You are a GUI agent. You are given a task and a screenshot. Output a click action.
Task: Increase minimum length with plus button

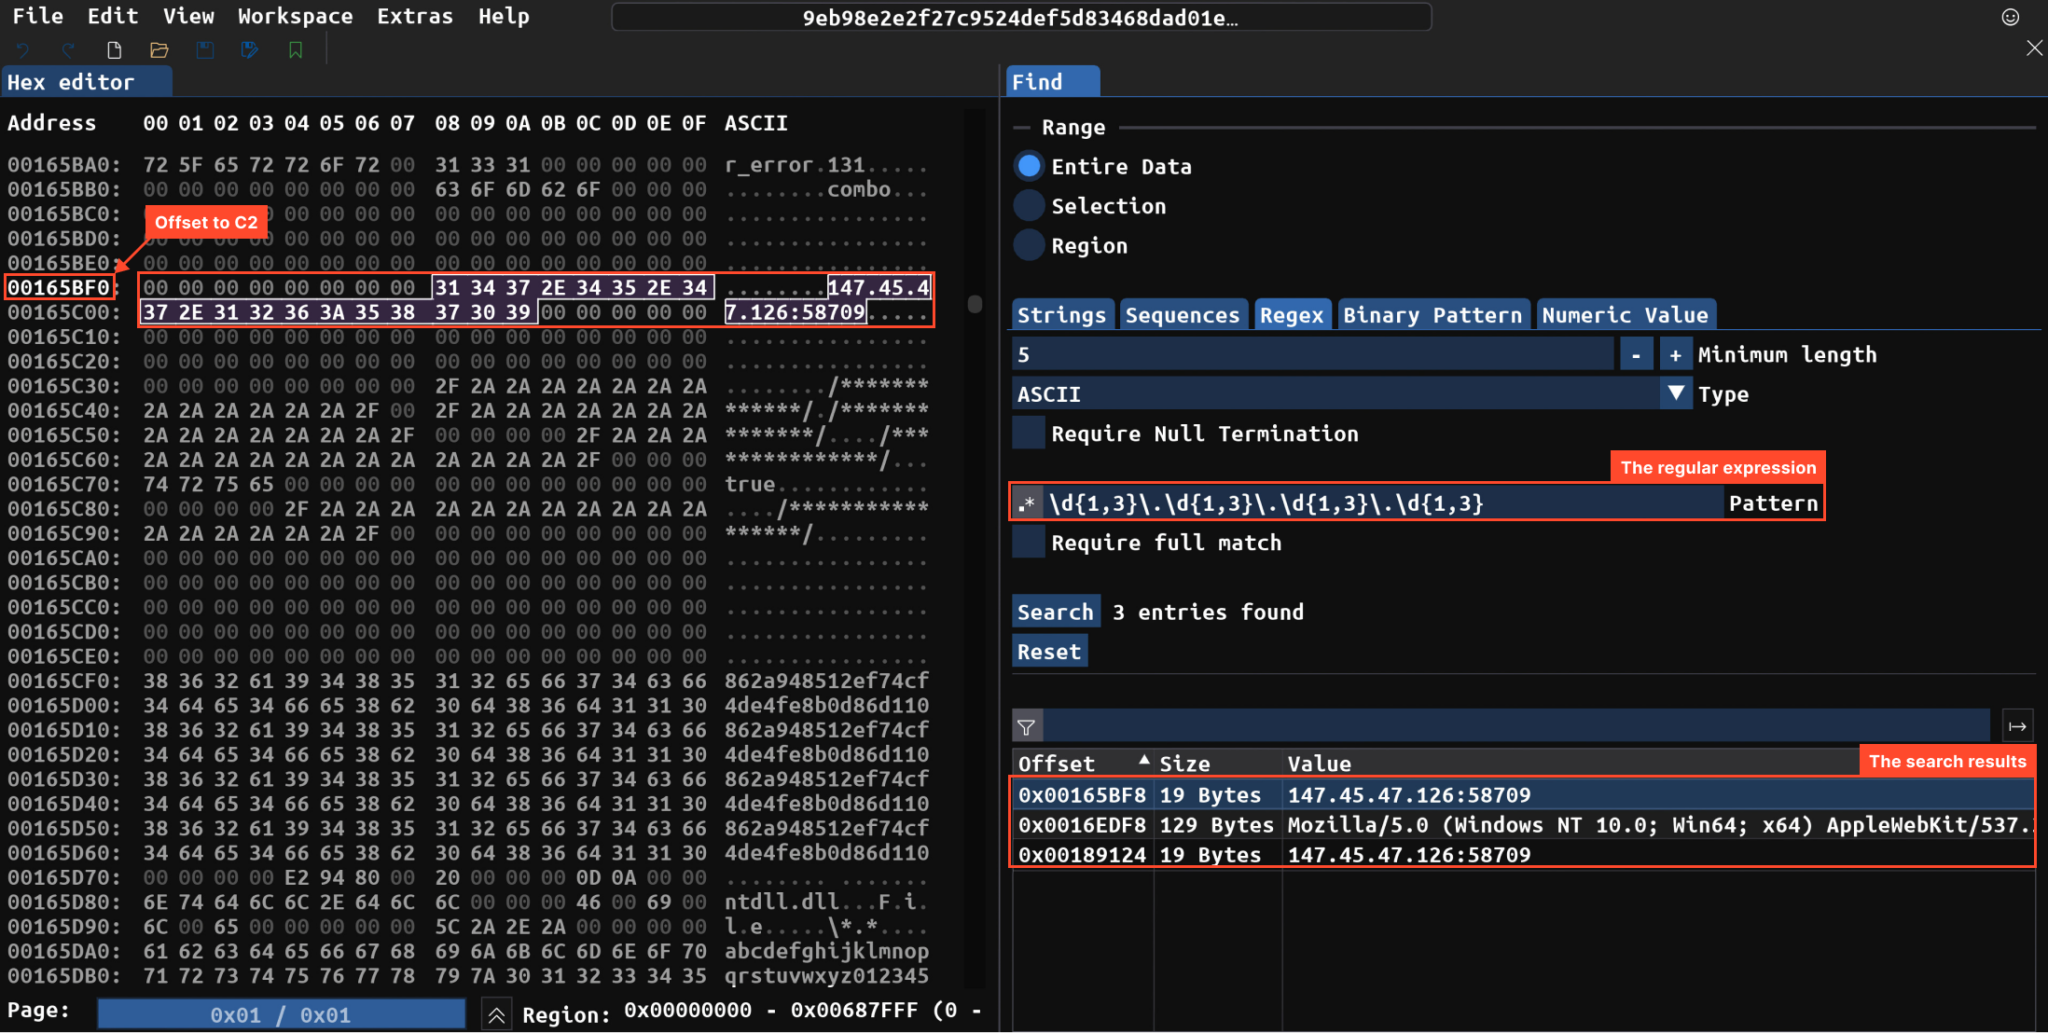pos(1675,354)
